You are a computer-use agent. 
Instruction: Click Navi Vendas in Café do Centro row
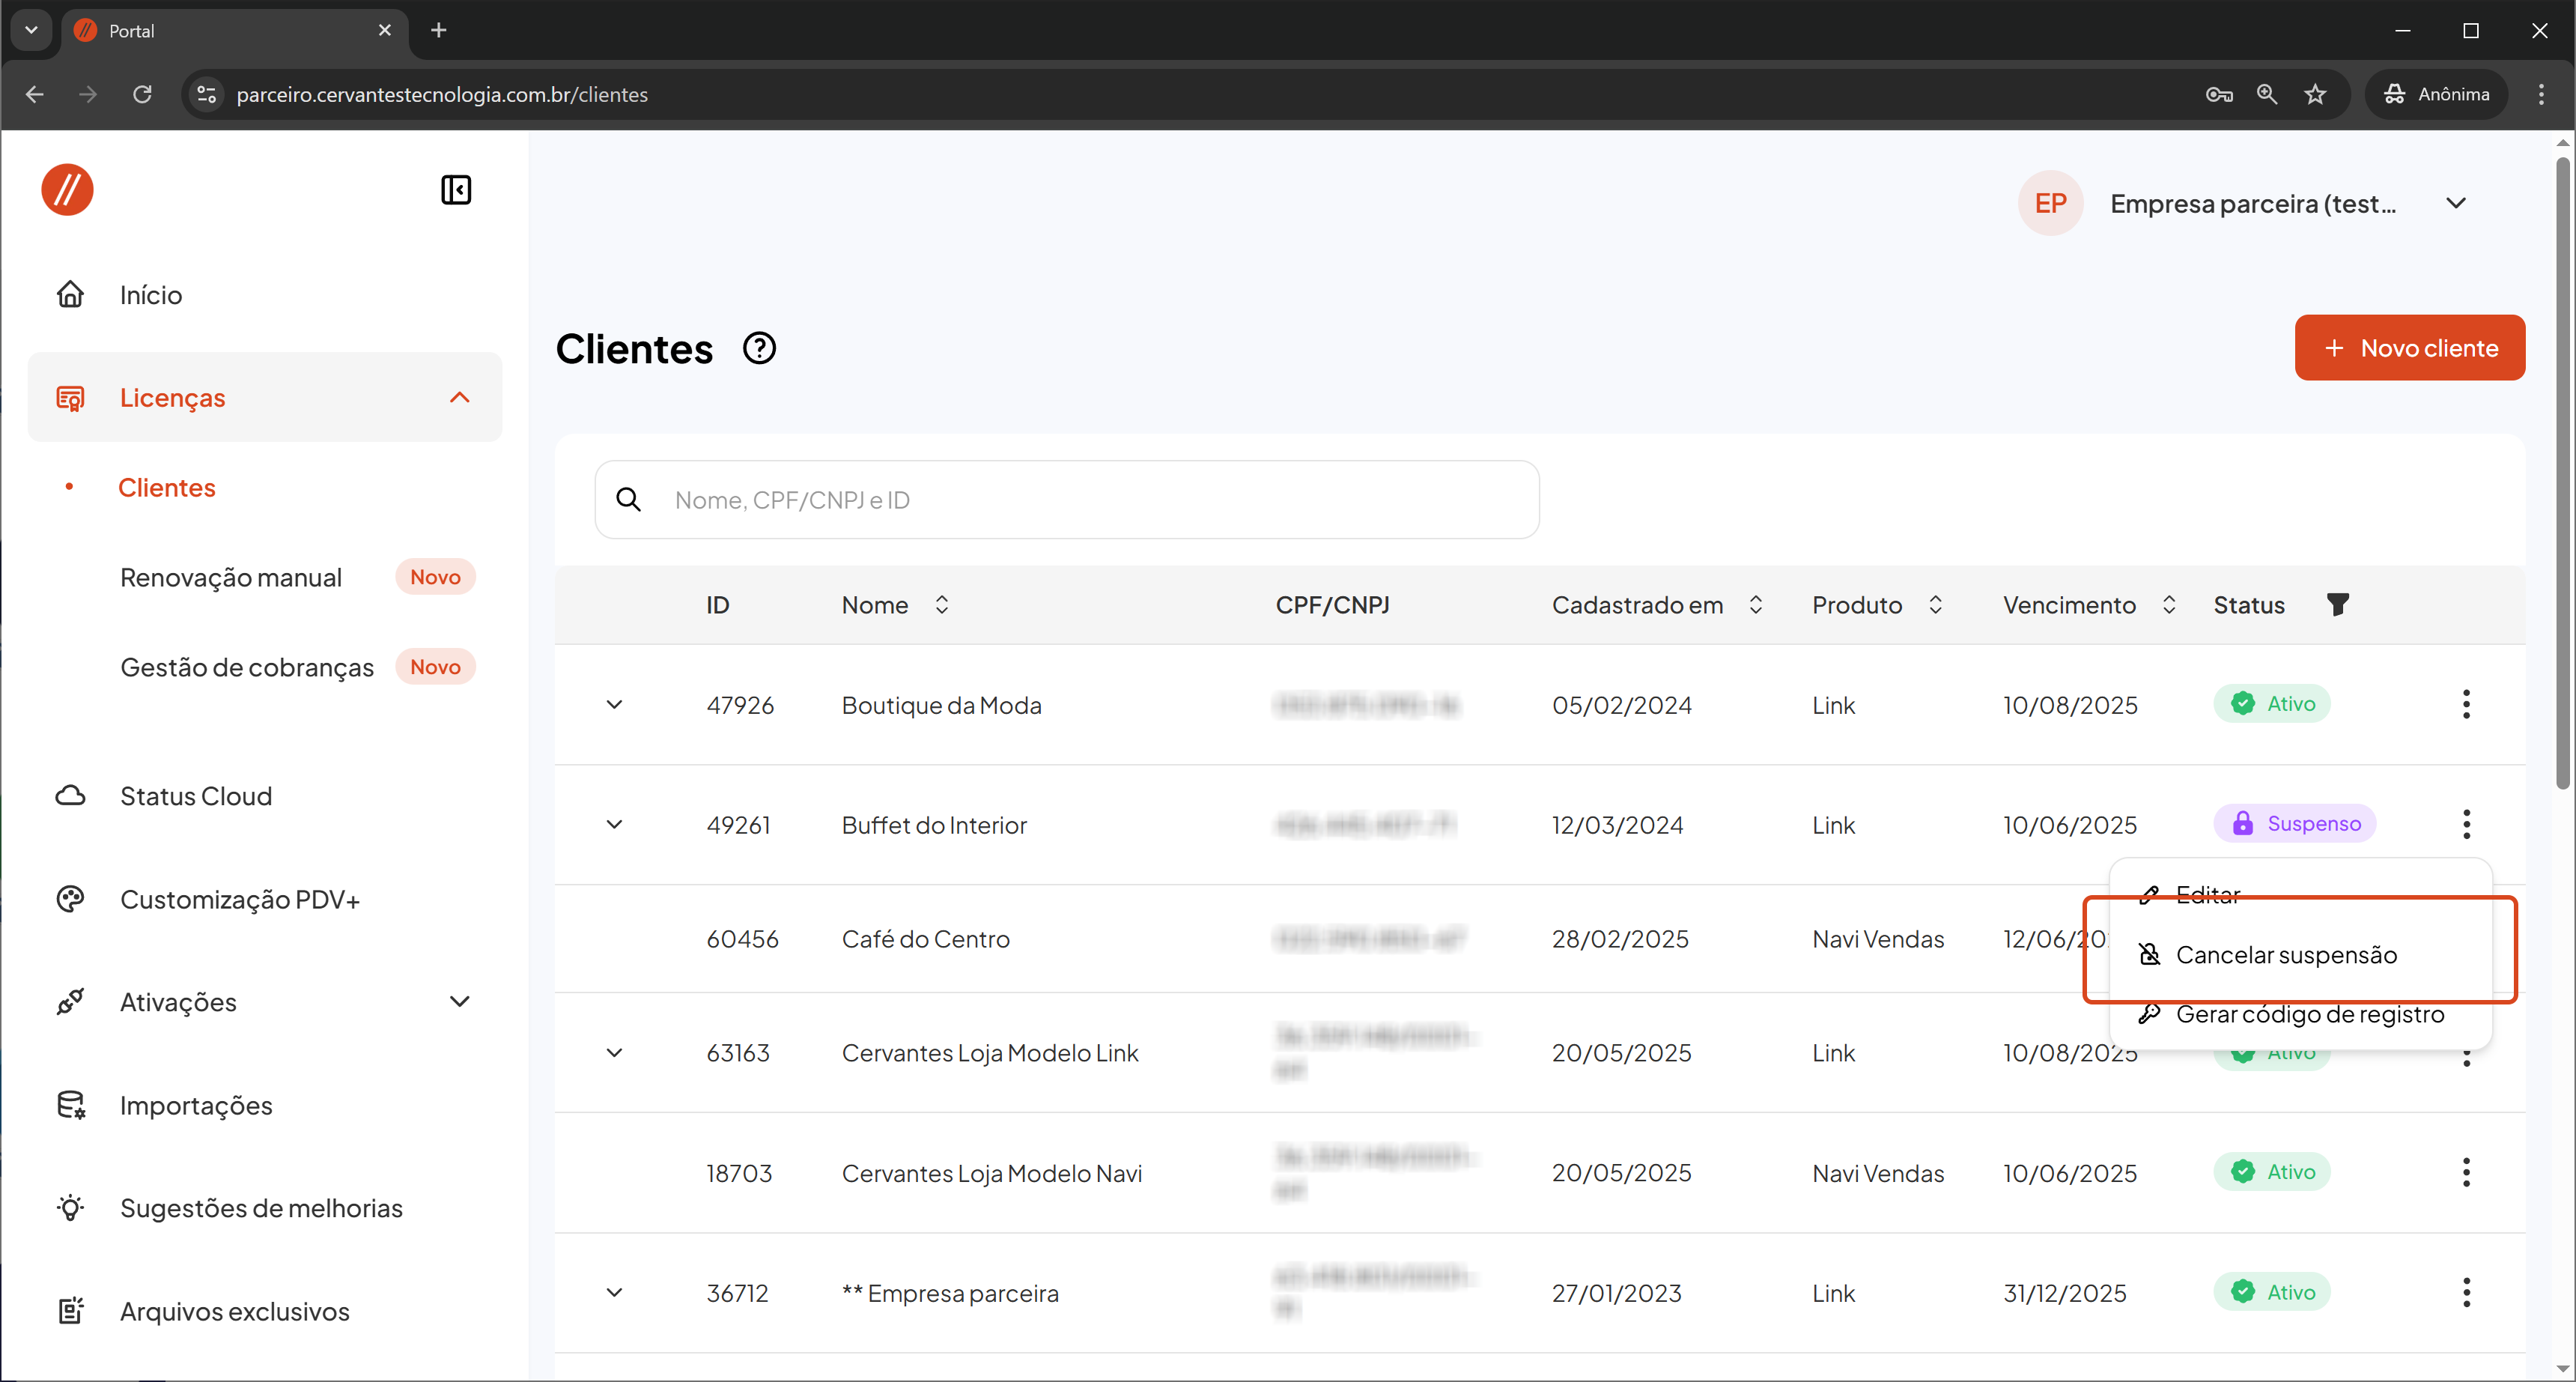tap(1878, 939)
